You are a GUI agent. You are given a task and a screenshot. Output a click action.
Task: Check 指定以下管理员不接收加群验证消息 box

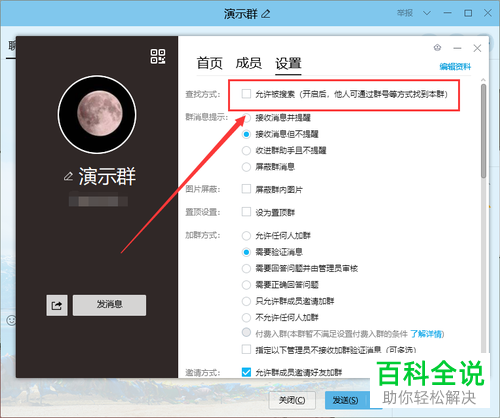pos(246,349)
